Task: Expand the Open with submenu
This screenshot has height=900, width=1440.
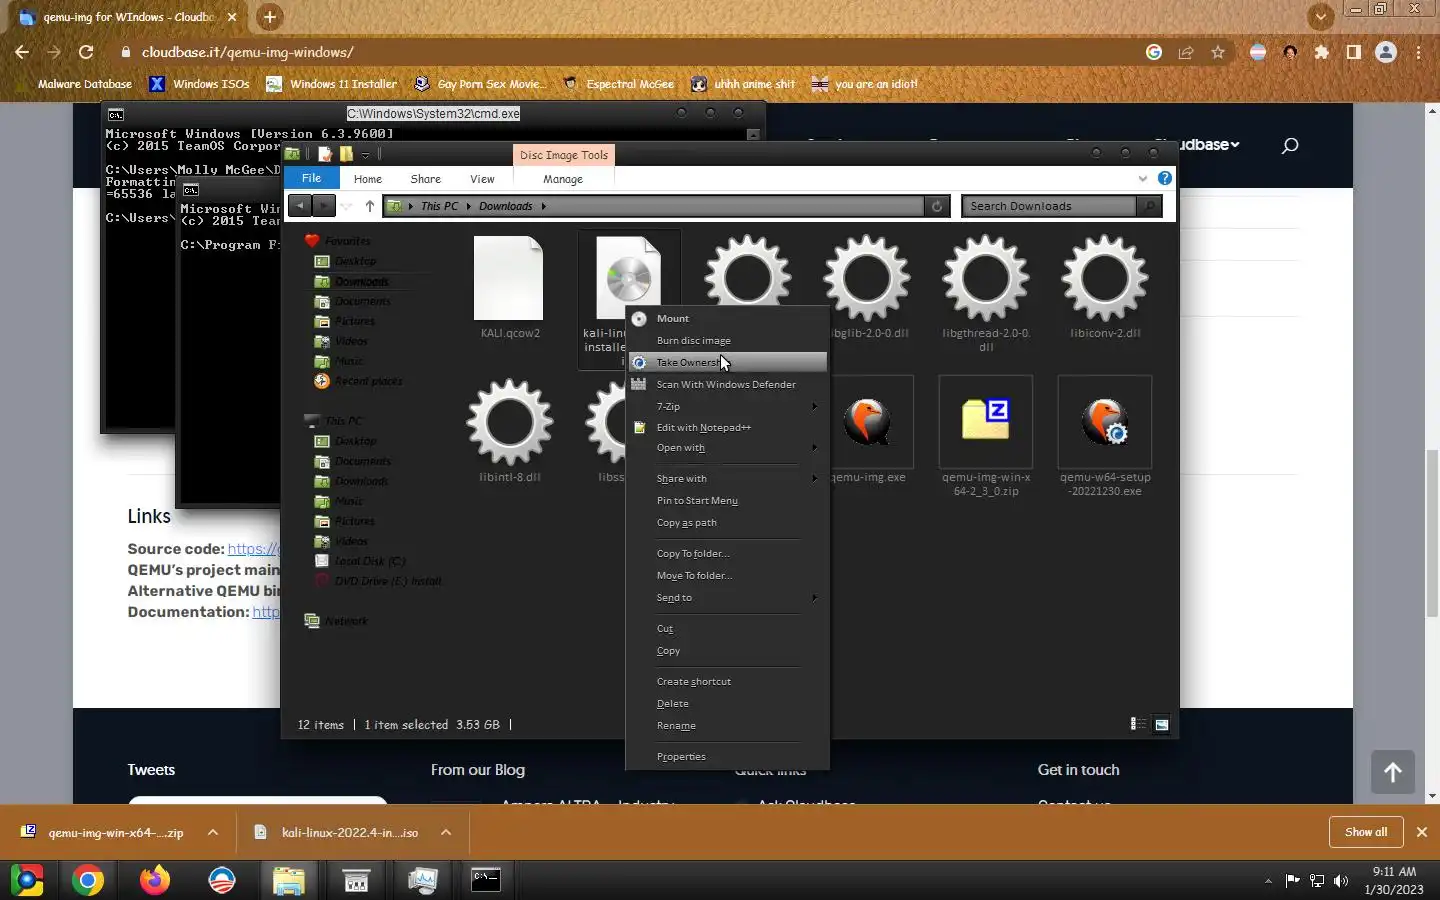Action: click(727, 448)
